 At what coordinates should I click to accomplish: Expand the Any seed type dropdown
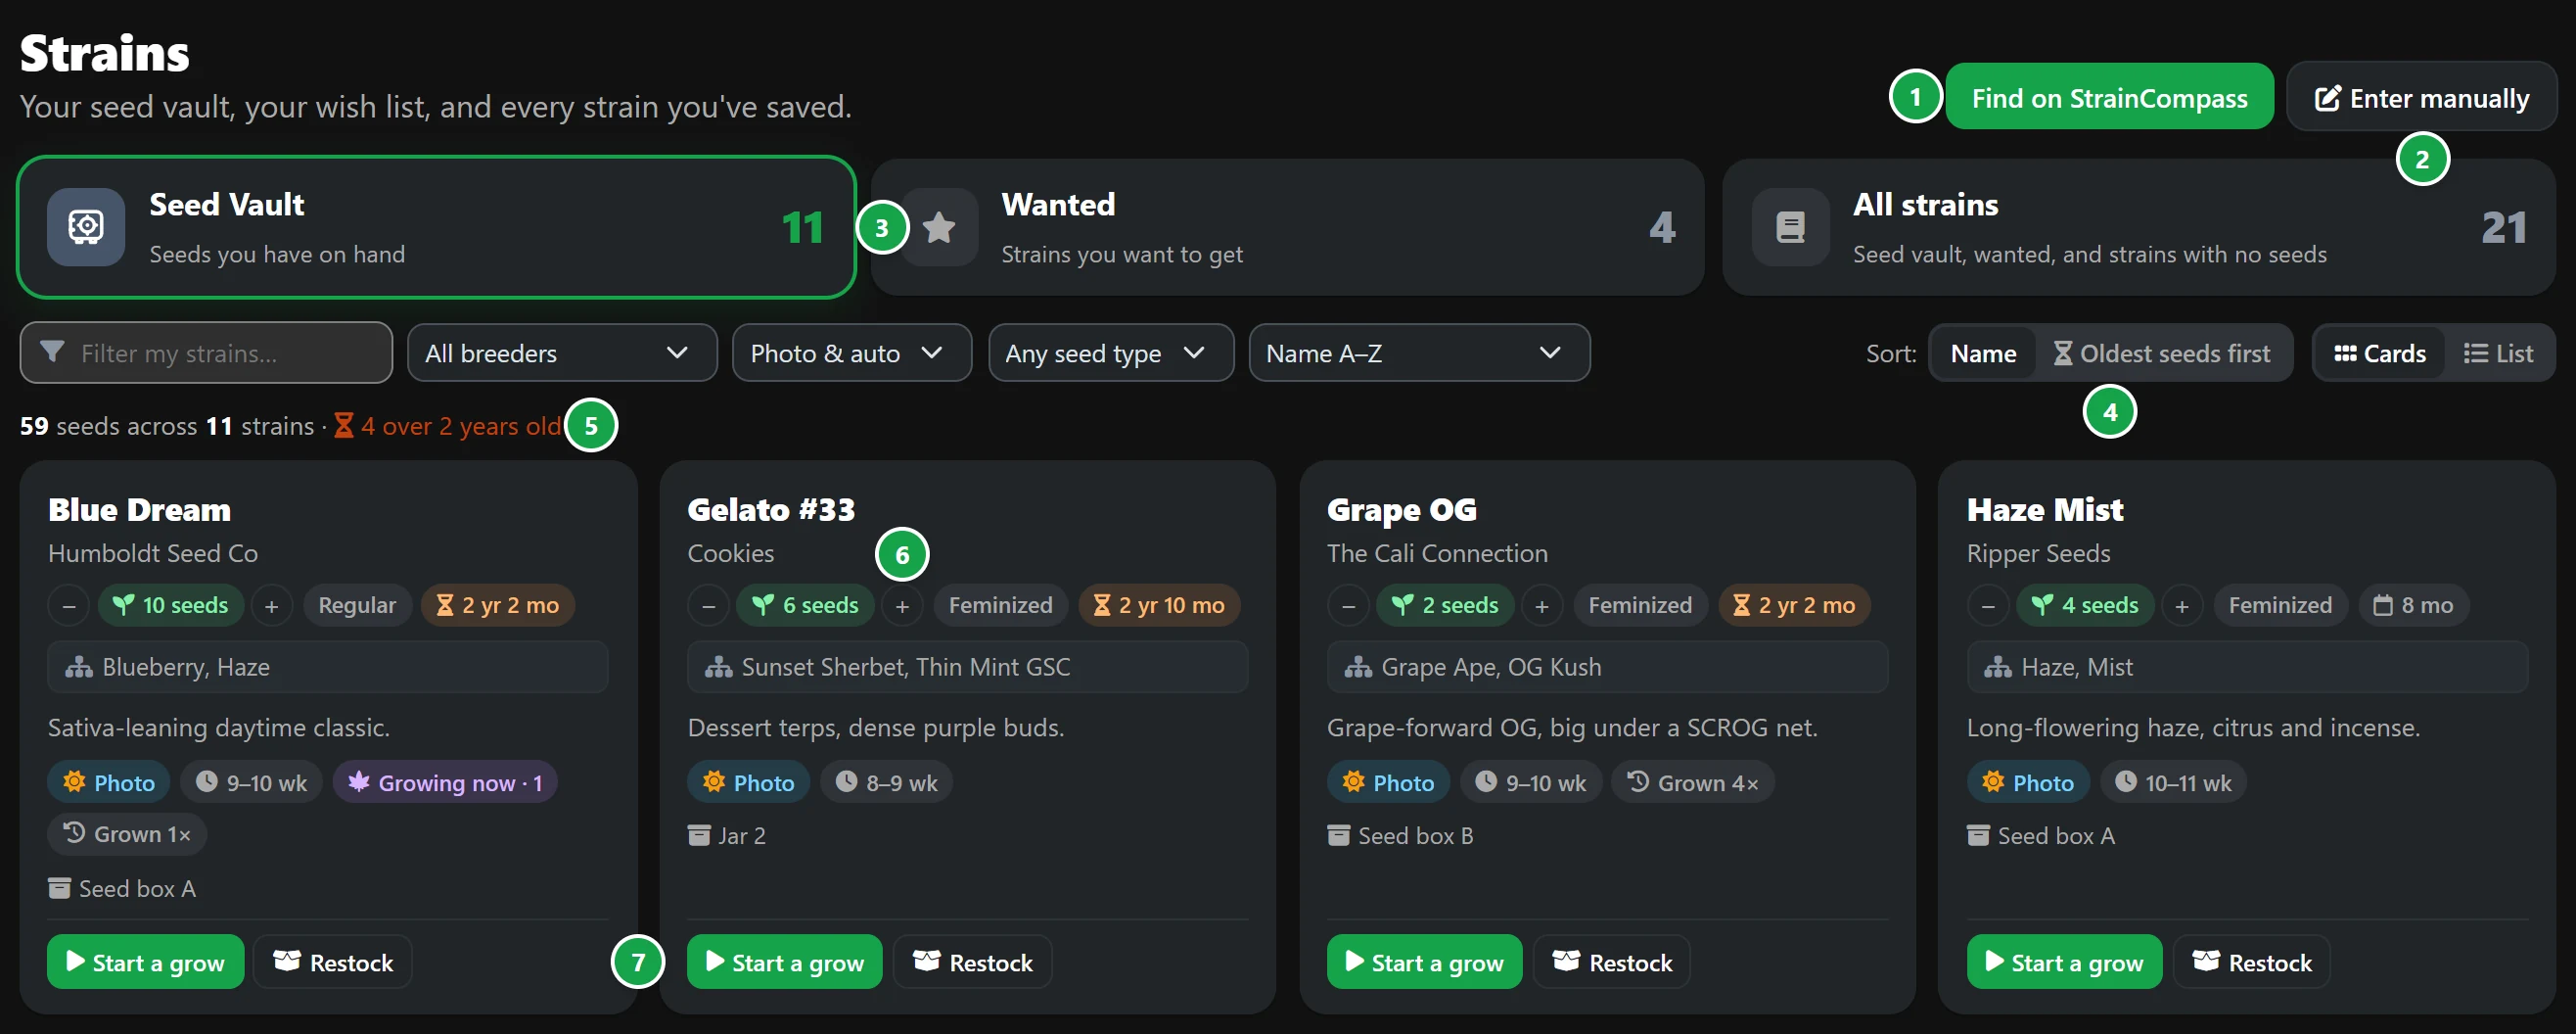[1110, 353]
